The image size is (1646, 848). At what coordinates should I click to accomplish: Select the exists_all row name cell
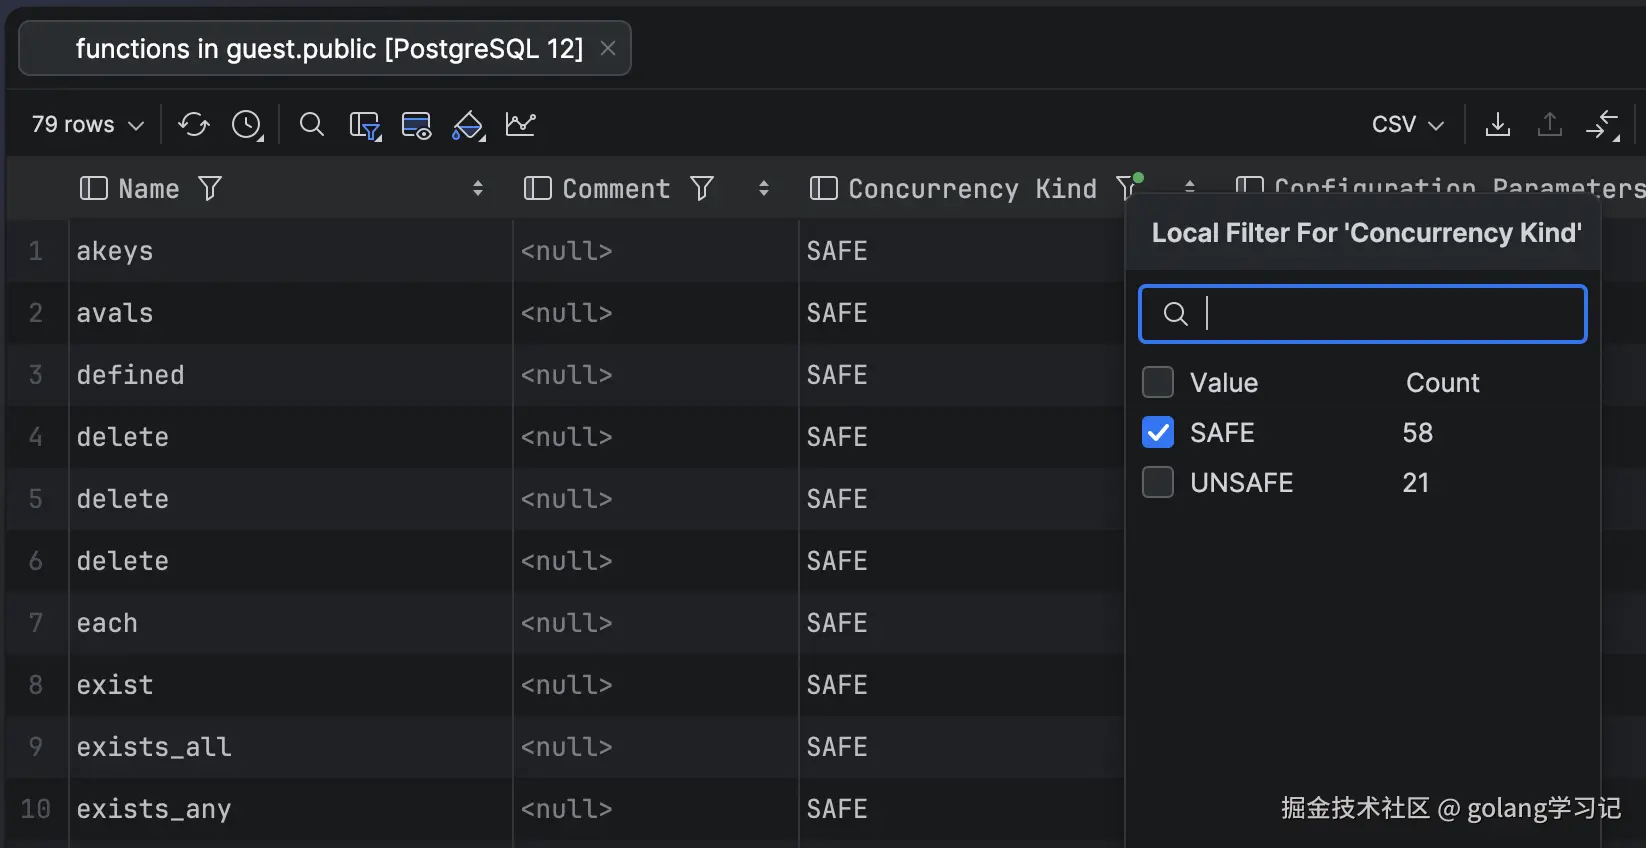pos(154,747)
